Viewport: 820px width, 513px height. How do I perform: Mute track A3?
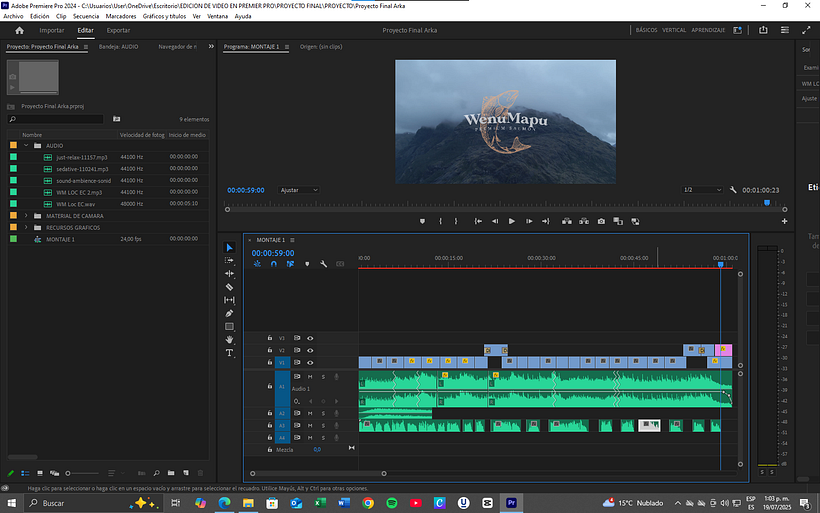tap(310, 426)
